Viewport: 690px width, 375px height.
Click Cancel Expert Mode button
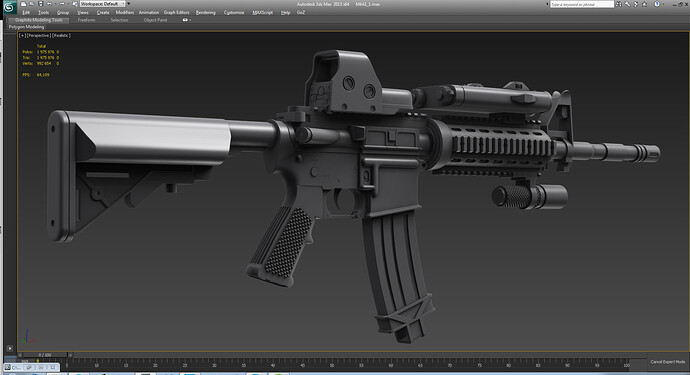(668, 362)
